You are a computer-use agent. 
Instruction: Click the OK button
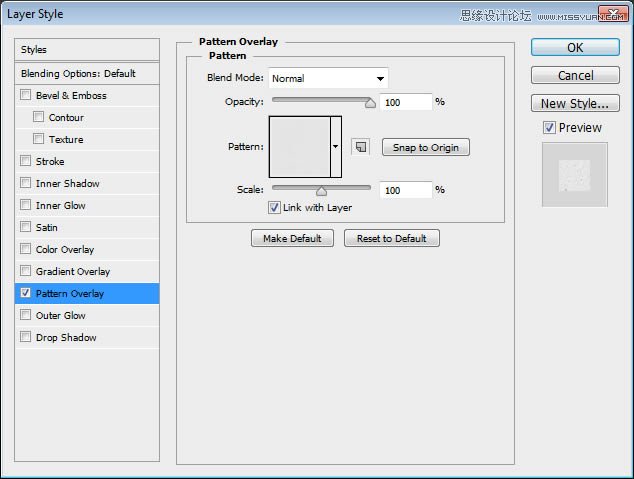click(x=575, y=47)
